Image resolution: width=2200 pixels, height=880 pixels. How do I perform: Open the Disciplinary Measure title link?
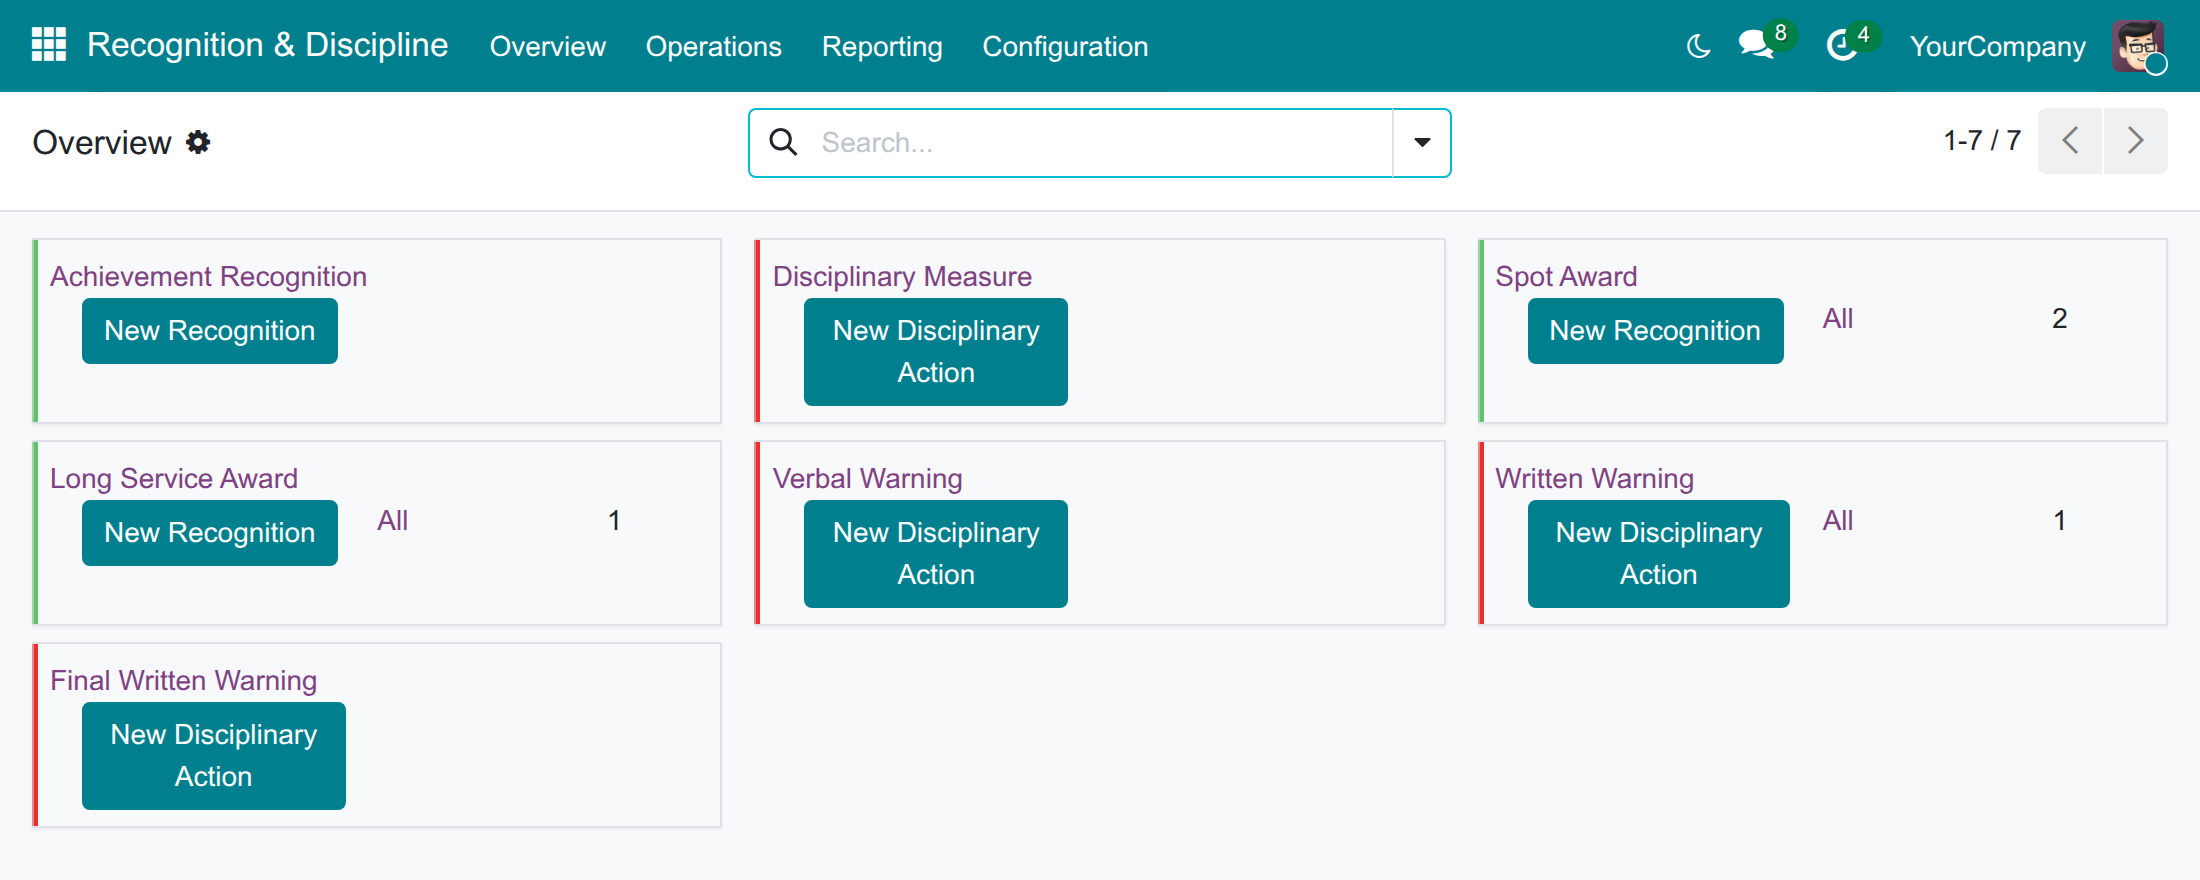pos(902,276)
